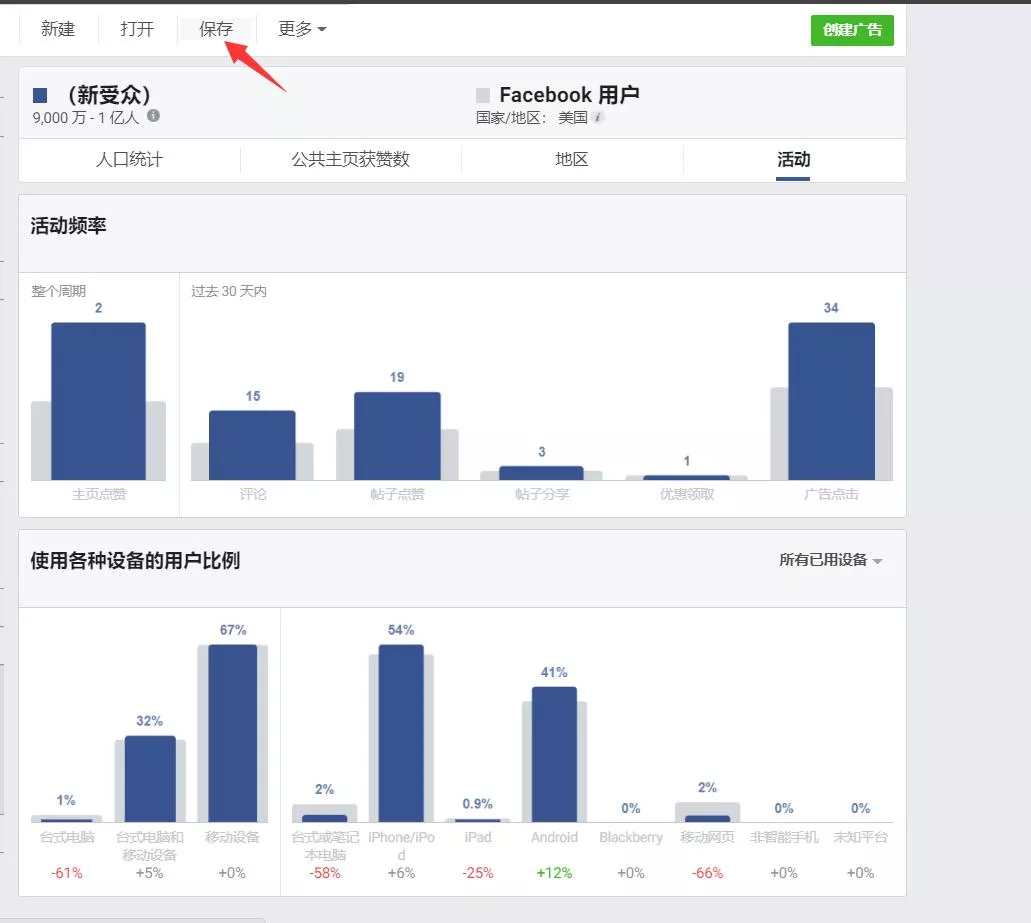The height and width of the screenshot is (923, 1031).
Task: Click the Android bar showing 41%
Action: pos(554,754)
